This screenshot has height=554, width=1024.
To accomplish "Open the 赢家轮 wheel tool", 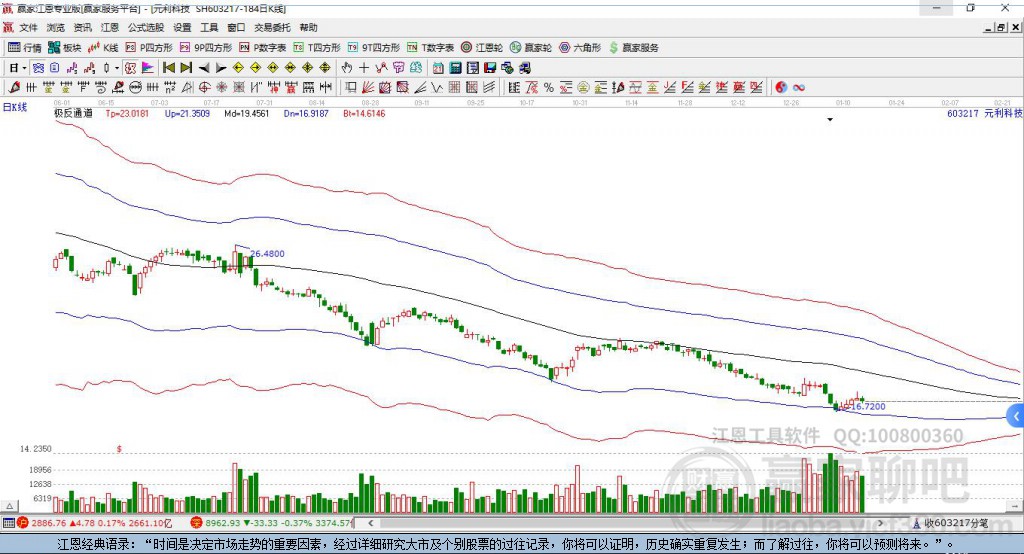I will click(531, 48).
